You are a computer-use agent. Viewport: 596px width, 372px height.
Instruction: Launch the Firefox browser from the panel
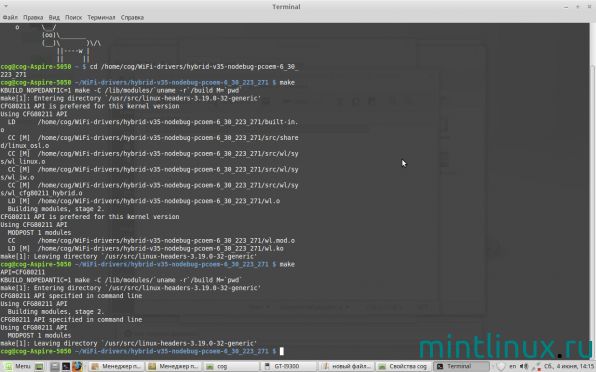pos(77,366)
